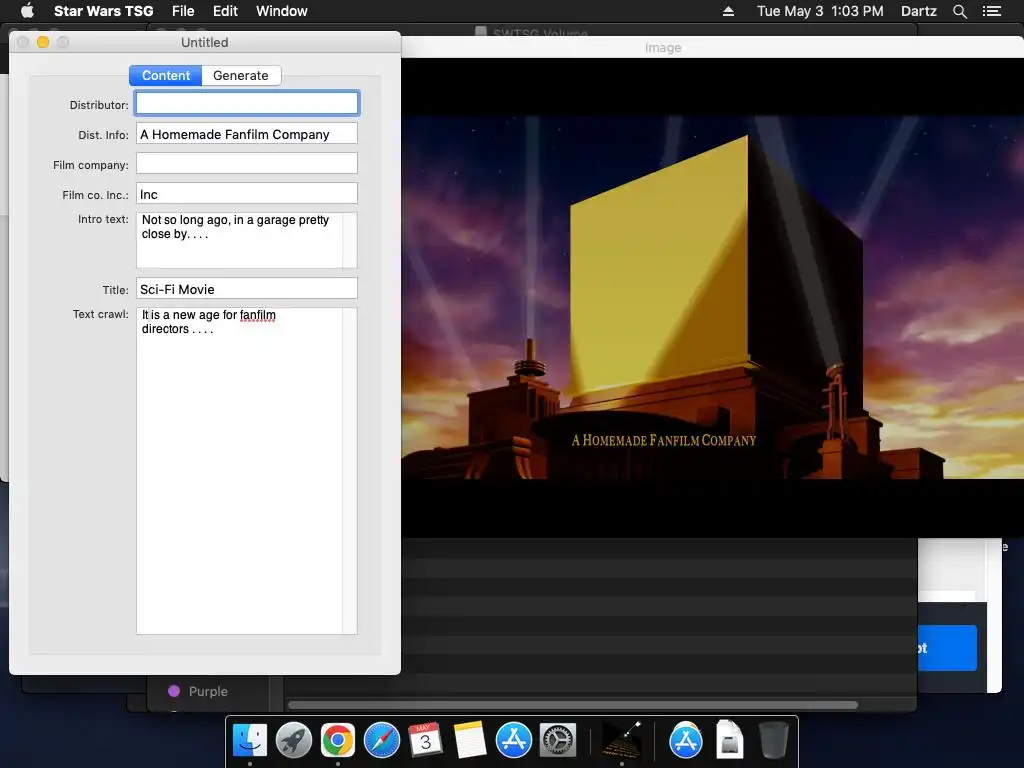
Task: Click the Intro text scrollbar track
Action: click(350, 240)
